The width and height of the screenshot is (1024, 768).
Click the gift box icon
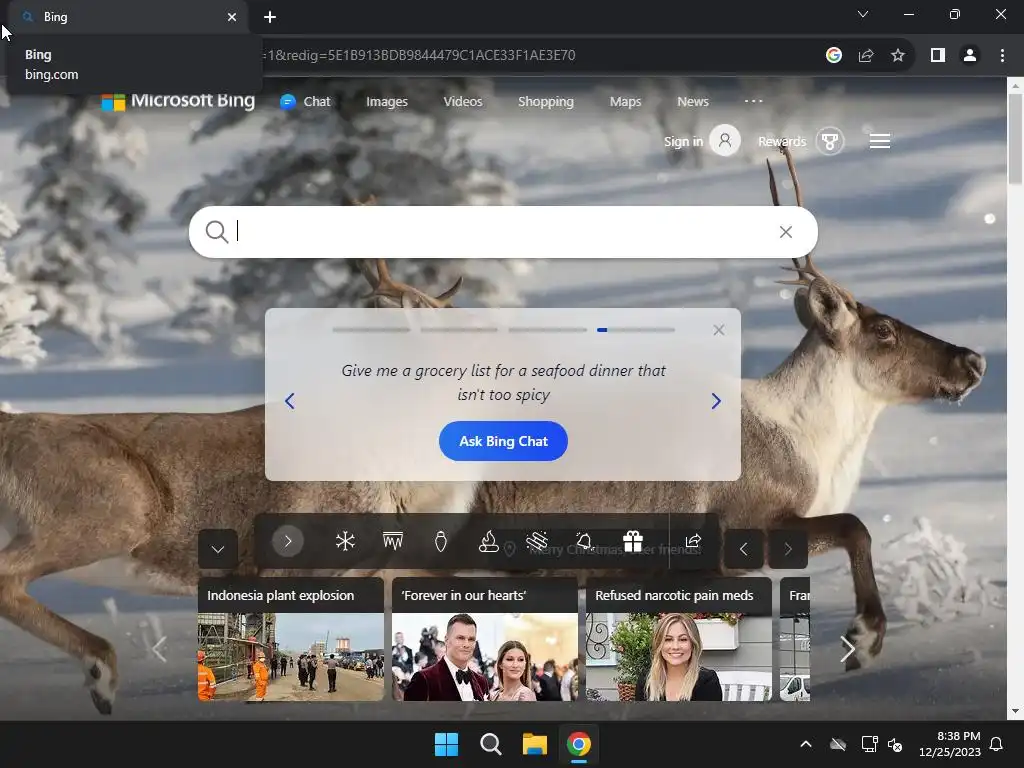633,541
